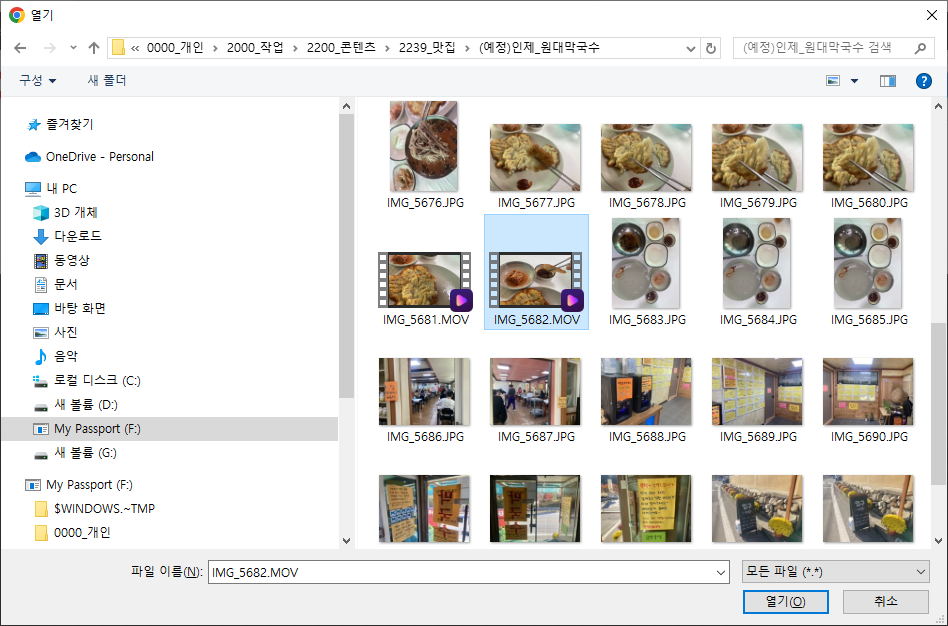Open the 모든 파일 (*.*) file type dropdown

pyautogui.click(x=834, y=571)
